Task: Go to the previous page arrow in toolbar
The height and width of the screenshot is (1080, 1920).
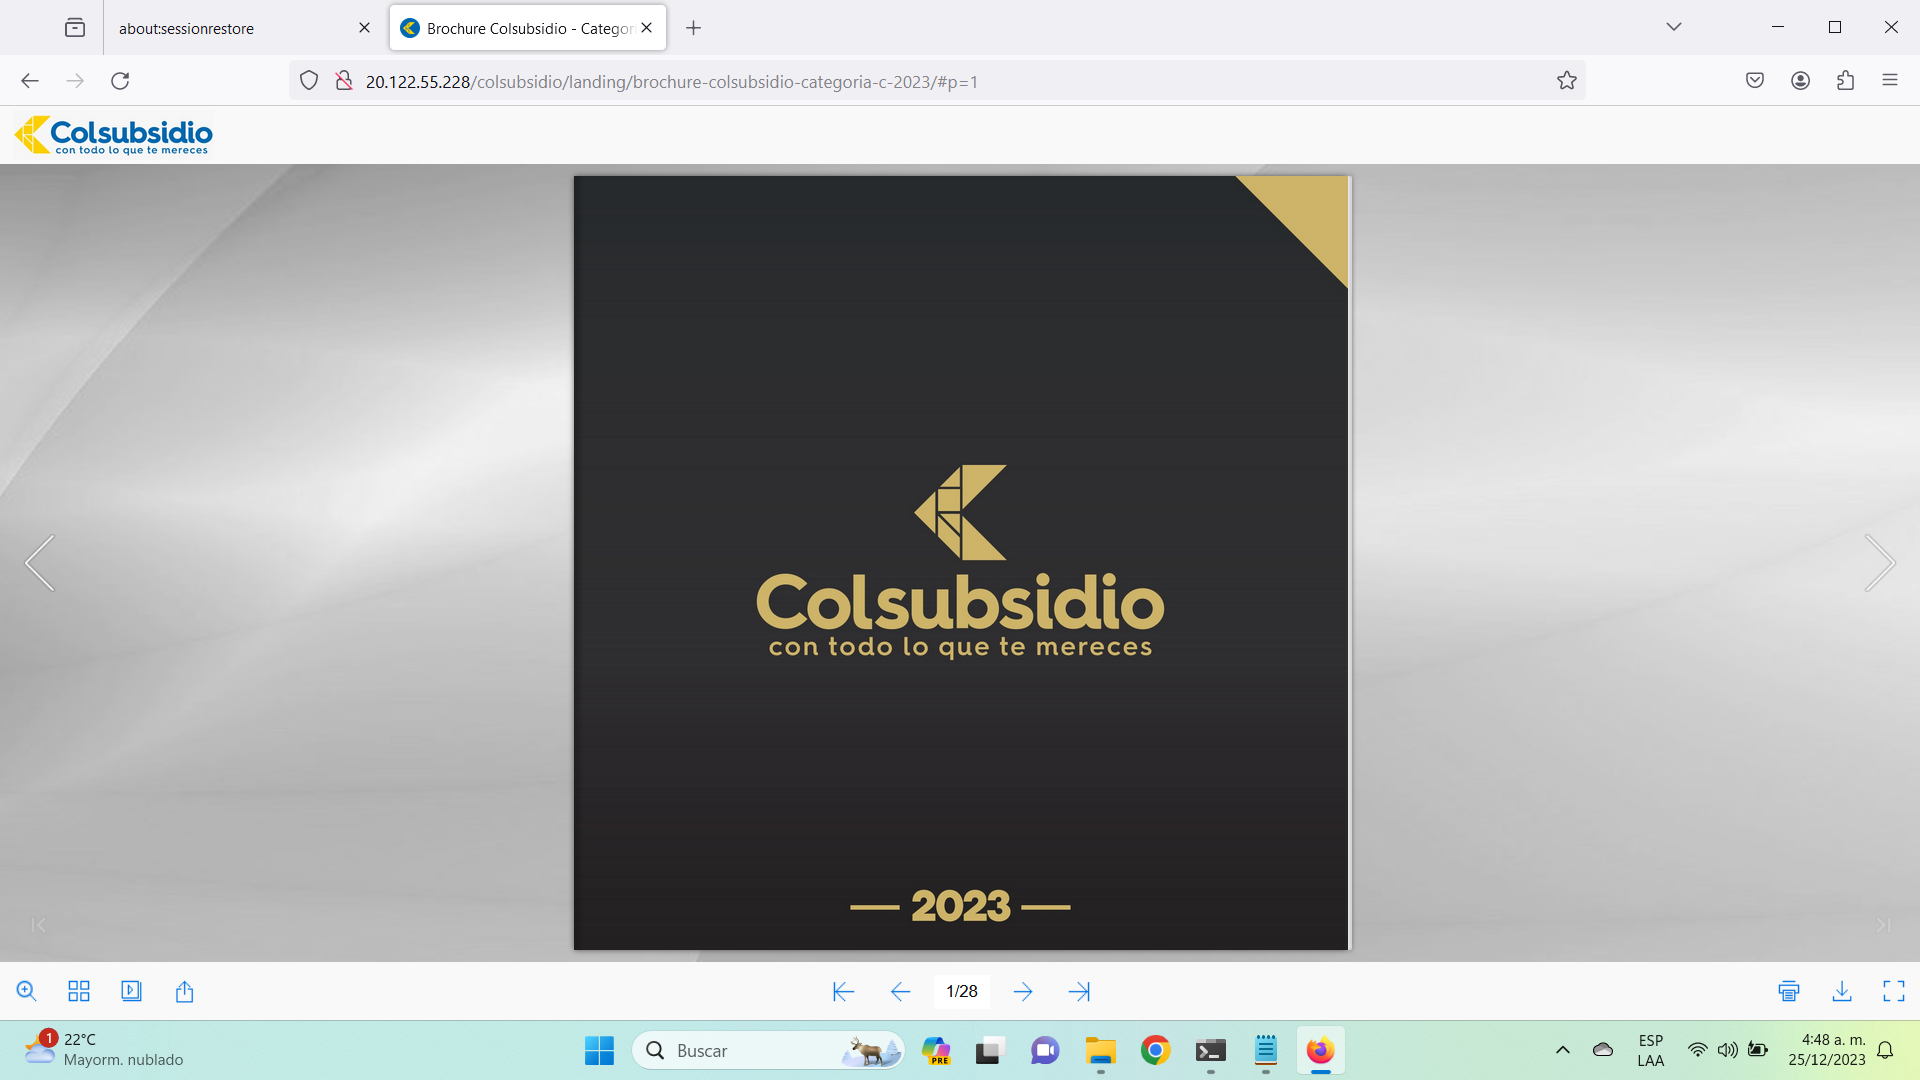Action: point(900,991)
